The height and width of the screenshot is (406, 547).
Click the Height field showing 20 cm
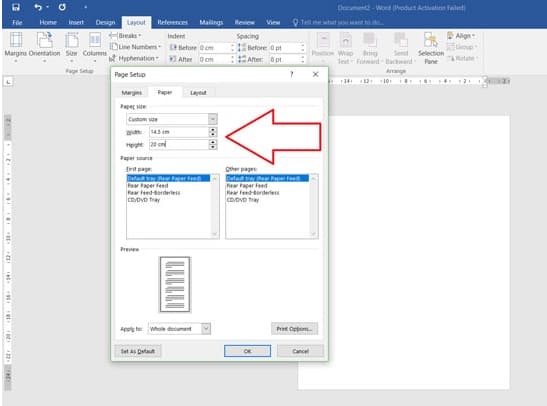pos(179,144)
